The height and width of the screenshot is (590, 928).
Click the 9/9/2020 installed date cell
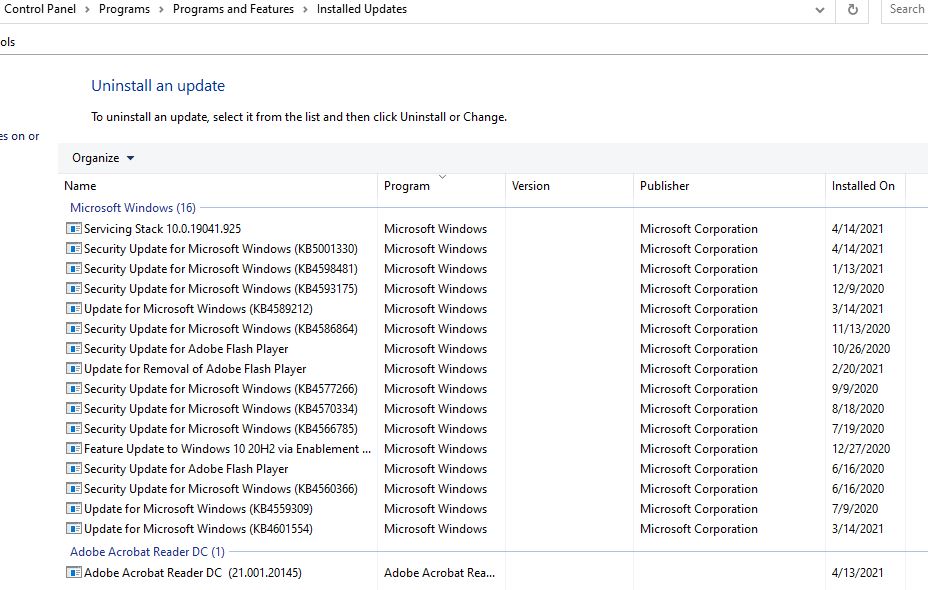[x=855, y=389]
